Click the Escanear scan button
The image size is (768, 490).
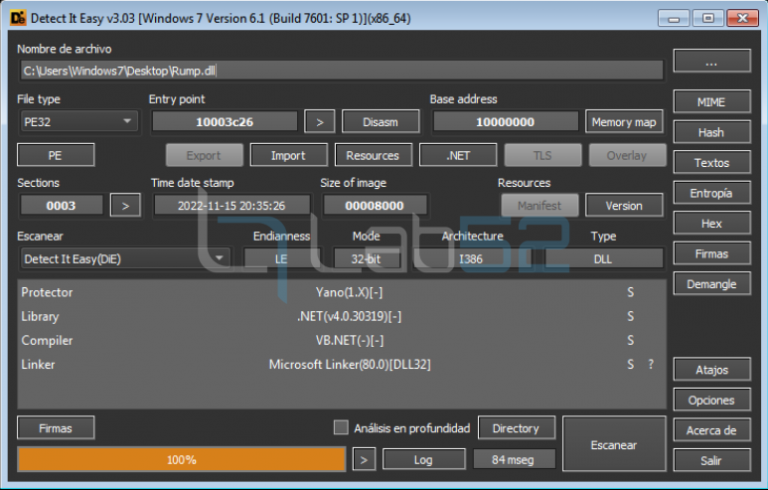tap(613, 445)
